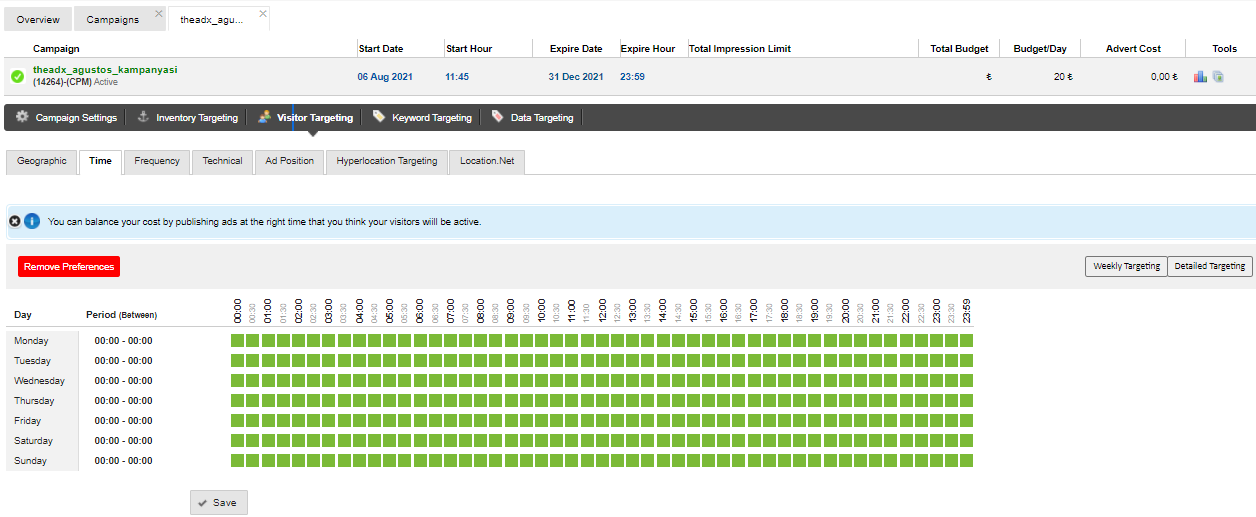Click the Budget/Day value 20 ₺
Screen dimensions: 1256x517
point(1063,76)
